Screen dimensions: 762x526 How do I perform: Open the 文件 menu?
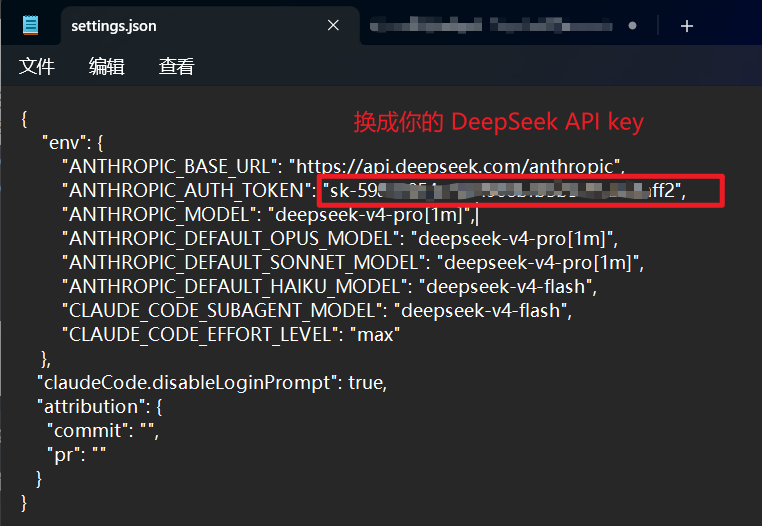(x=37, y=66)
